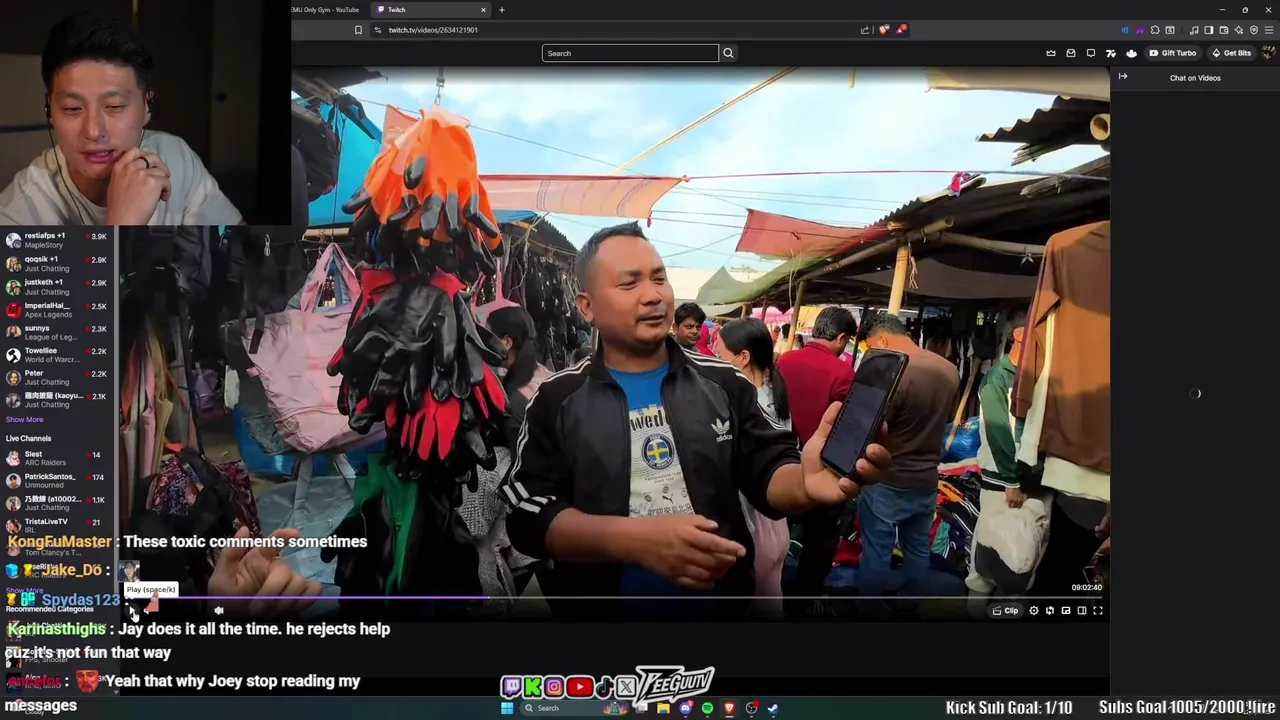Click Instagram icon in overlay social bar

pos(554,687)
